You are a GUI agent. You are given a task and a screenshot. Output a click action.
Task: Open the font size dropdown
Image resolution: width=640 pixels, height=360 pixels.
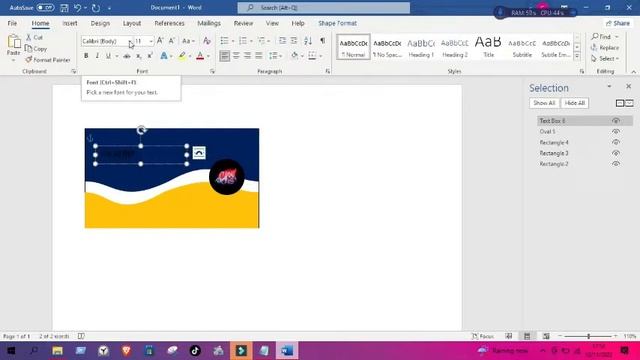click(x=151, y=41)
